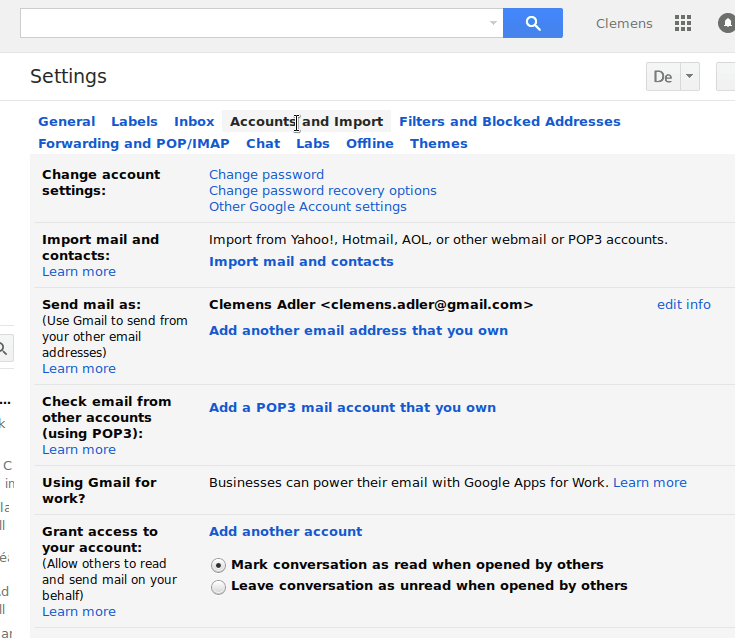This screenshot has width=735, height=638.
Task: Open Change password recovery options
Action: tap(322, 190)
